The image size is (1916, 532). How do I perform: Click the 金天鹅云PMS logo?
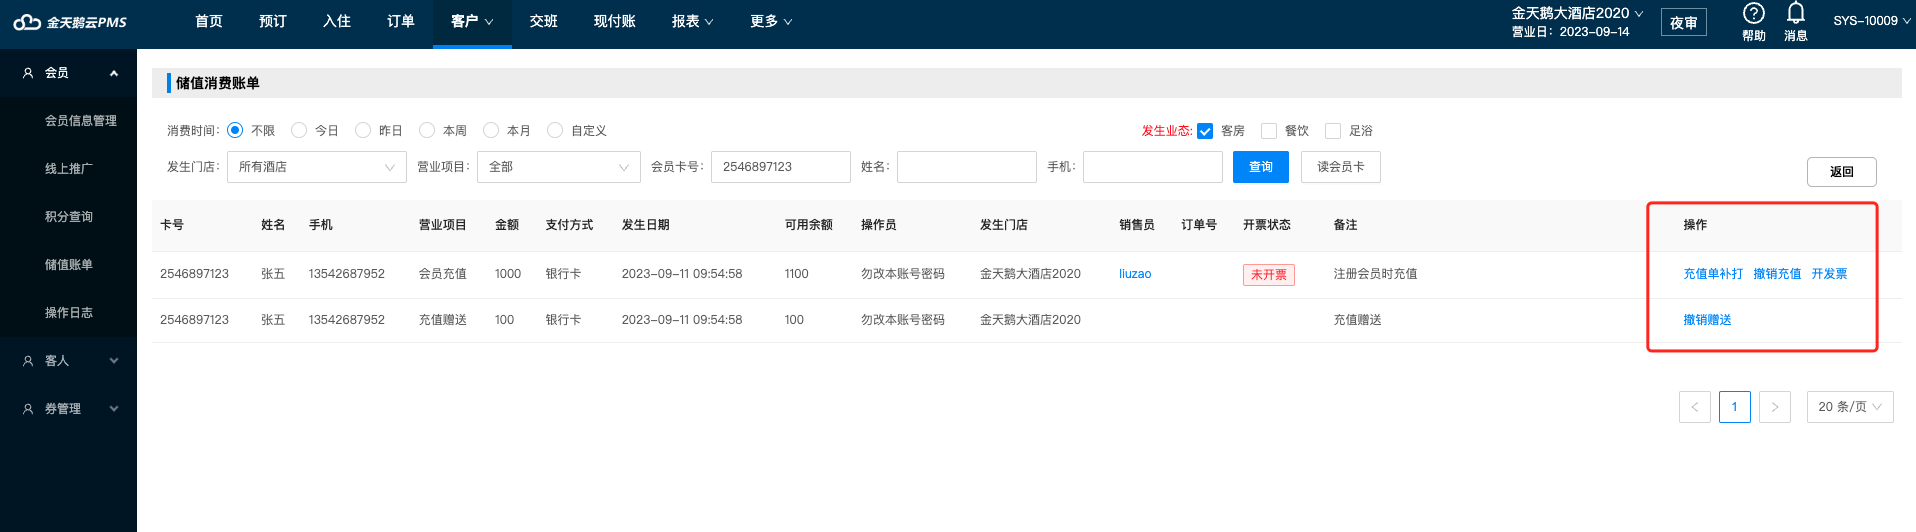[70, 22]
